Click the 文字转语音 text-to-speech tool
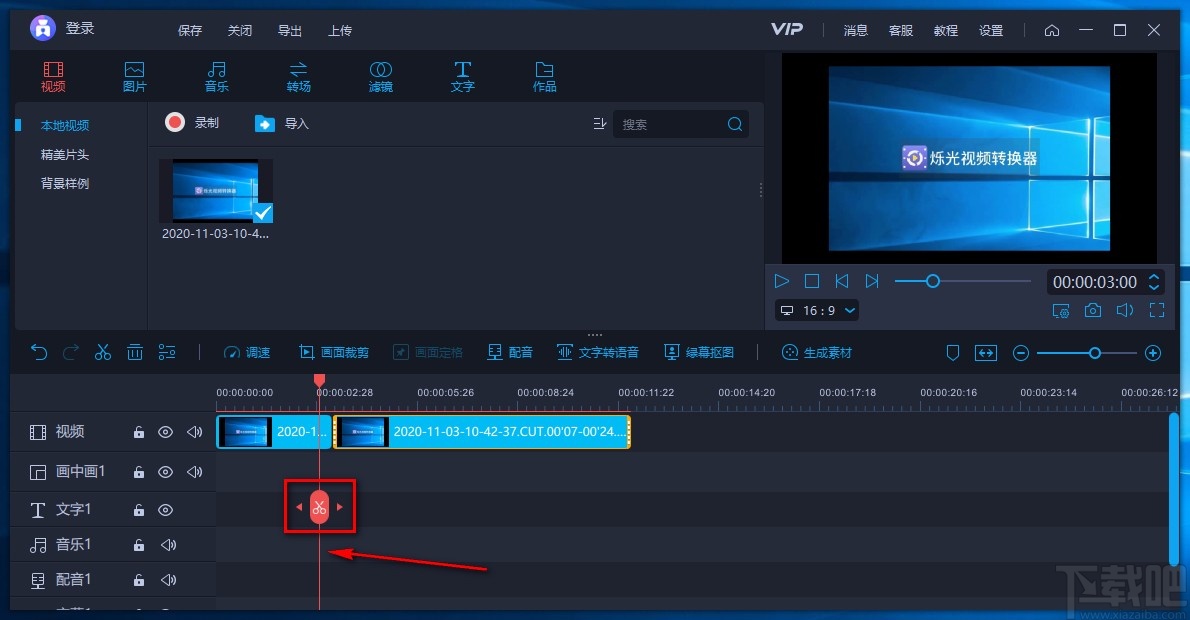 pyautogui.click(x=598, y=353)
